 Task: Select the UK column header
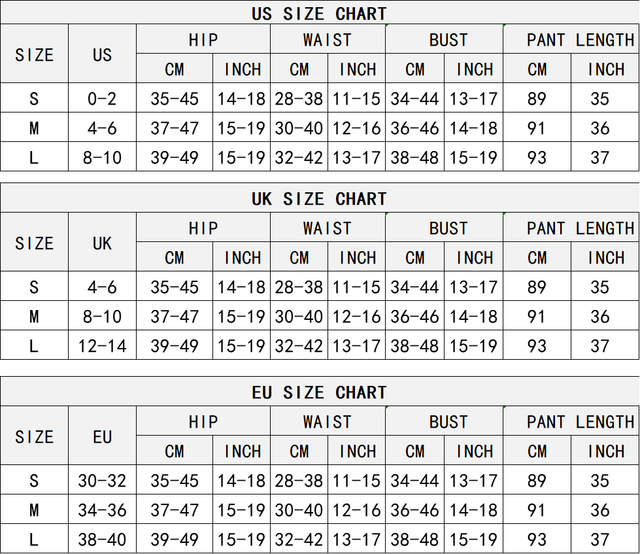[x=102, y=243]
